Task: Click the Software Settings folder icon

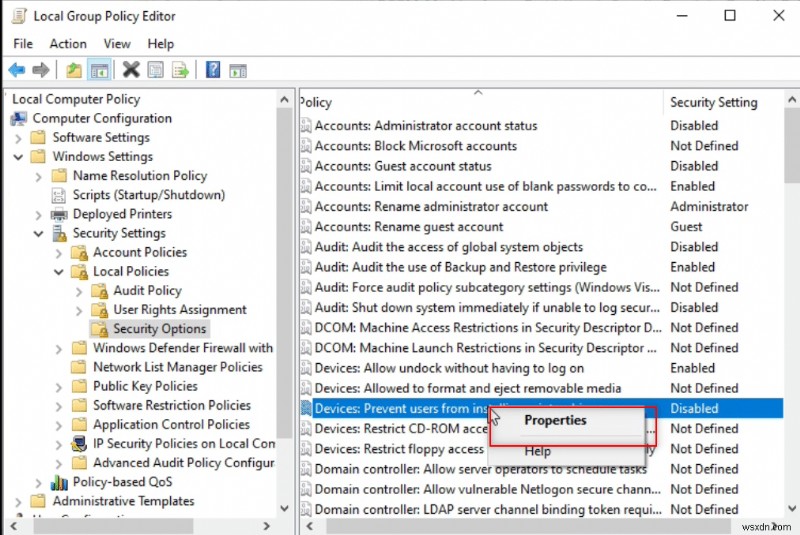Action: 38,138
